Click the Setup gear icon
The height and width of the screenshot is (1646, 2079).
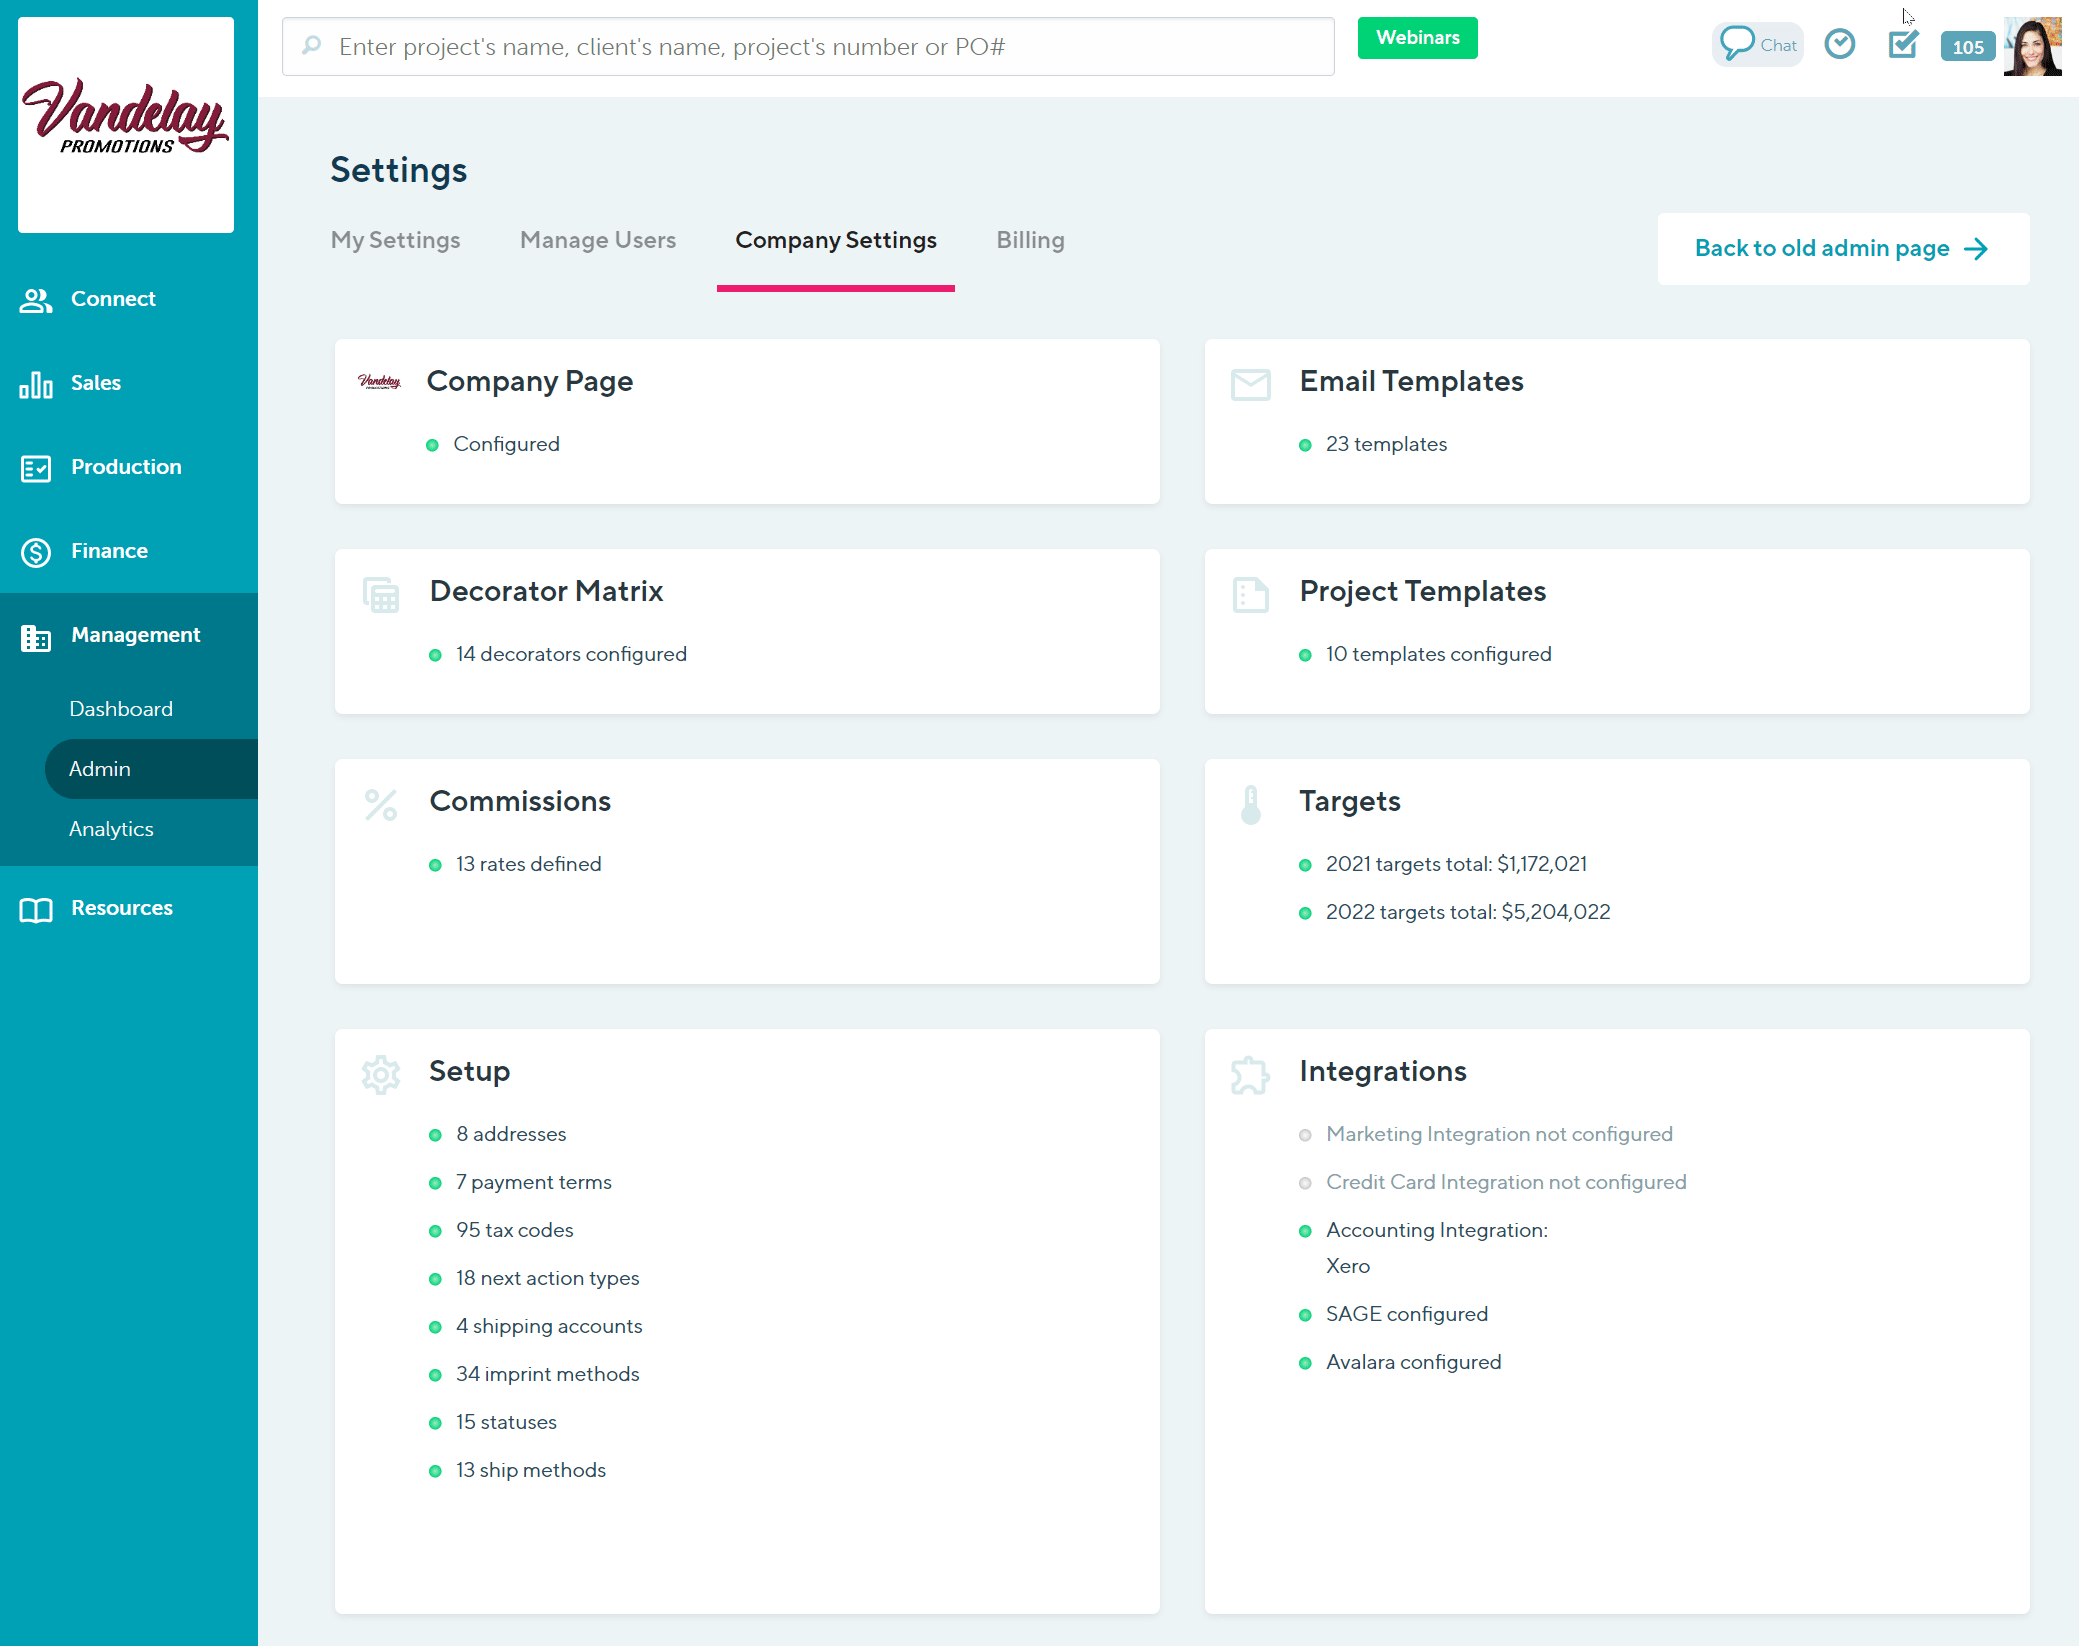[380, 1074]
